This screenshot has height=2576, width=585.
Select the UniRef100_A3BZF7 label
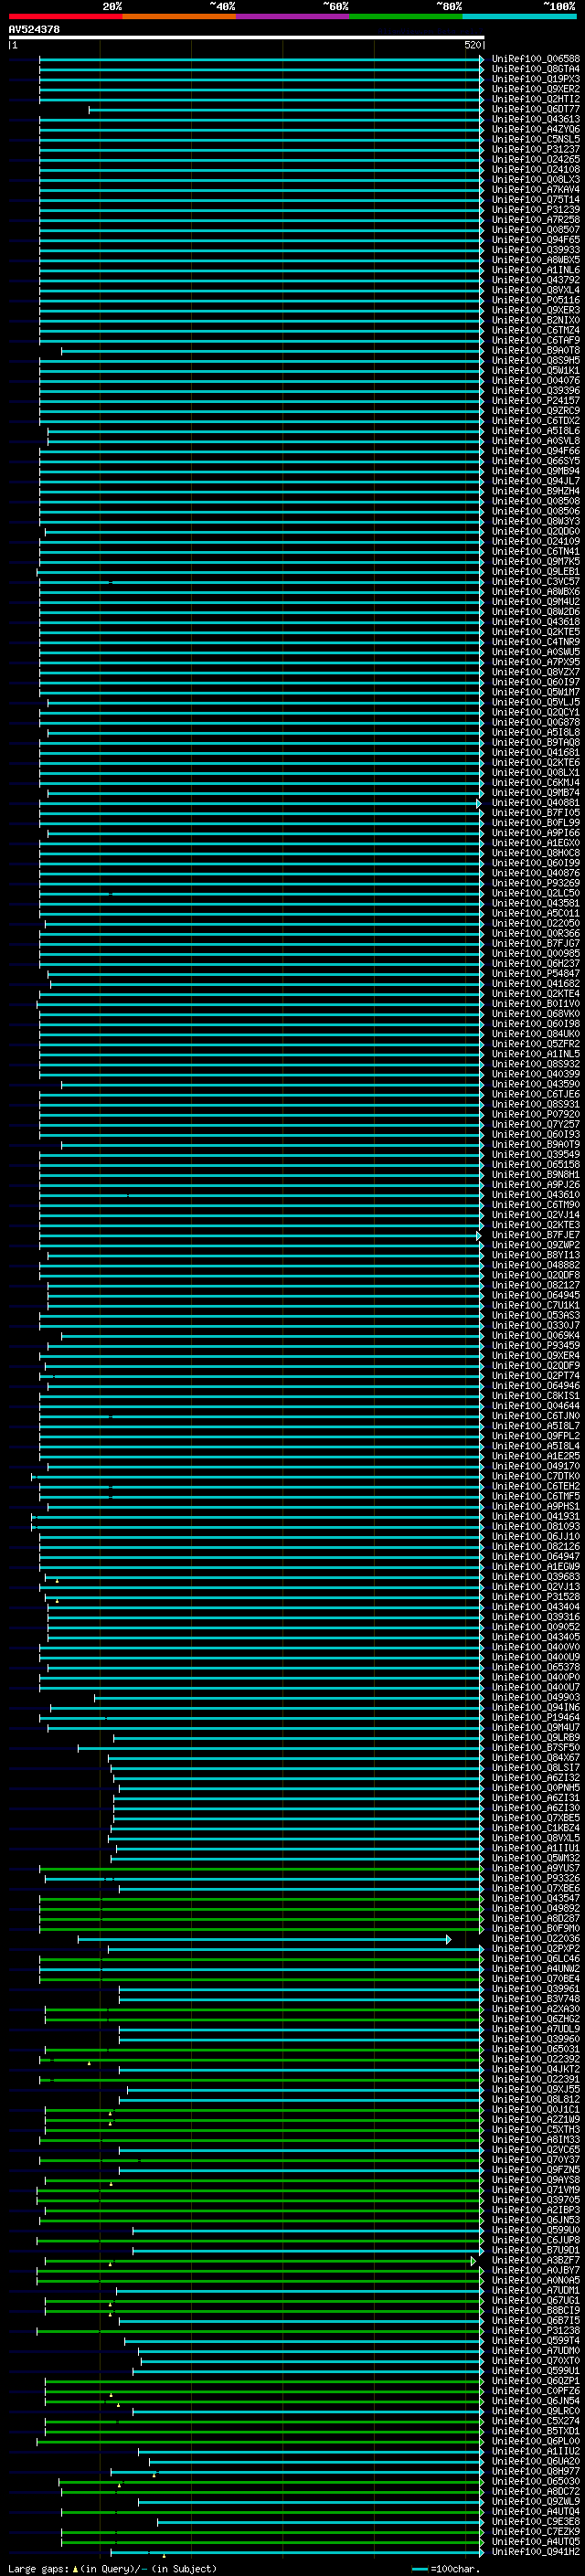tap(536, 2259)
